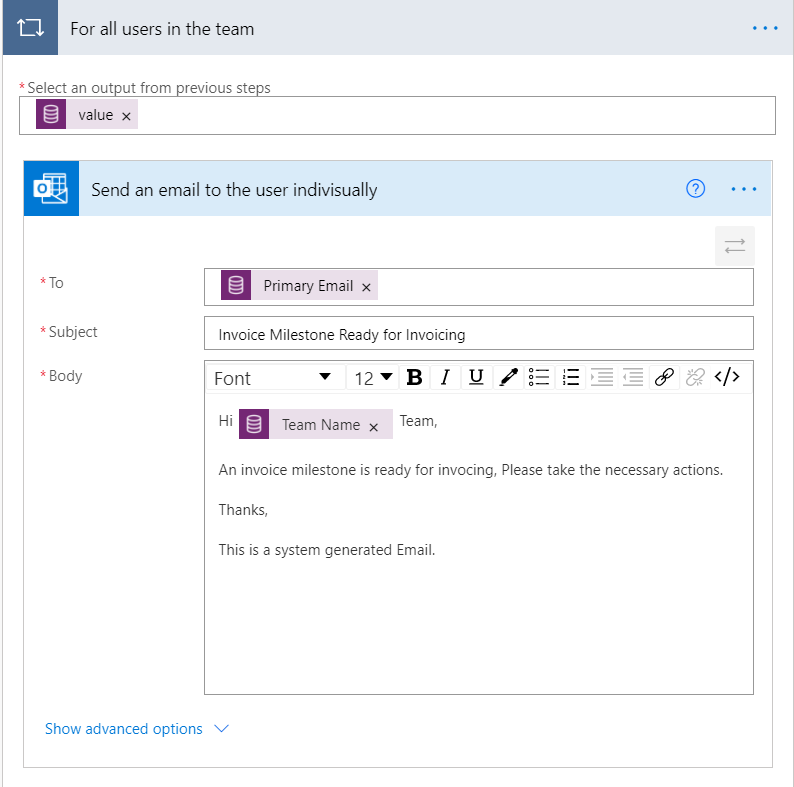Open help for Send an email action
Image resolution: width=794 pixels, height=787 pixels.
coord(695,189)
